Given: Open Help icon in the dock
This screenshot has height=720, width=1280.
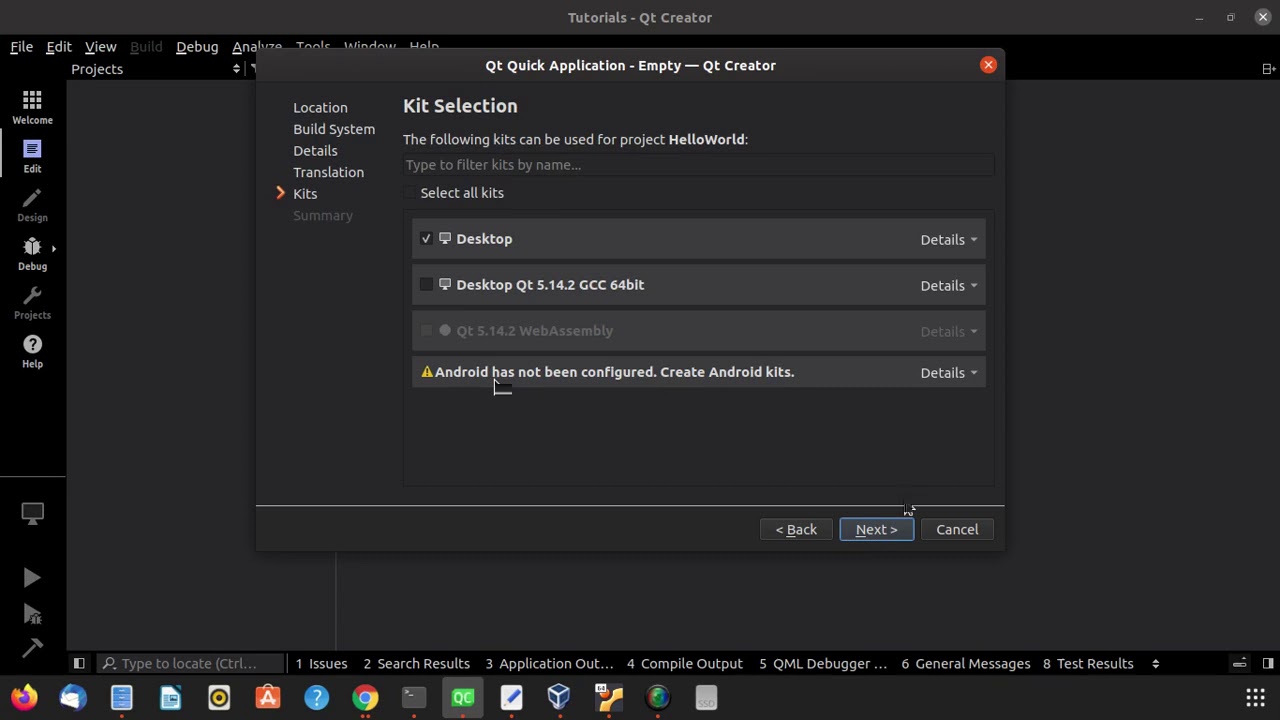Looking at the screenshot, I should [x=316, y=697].
